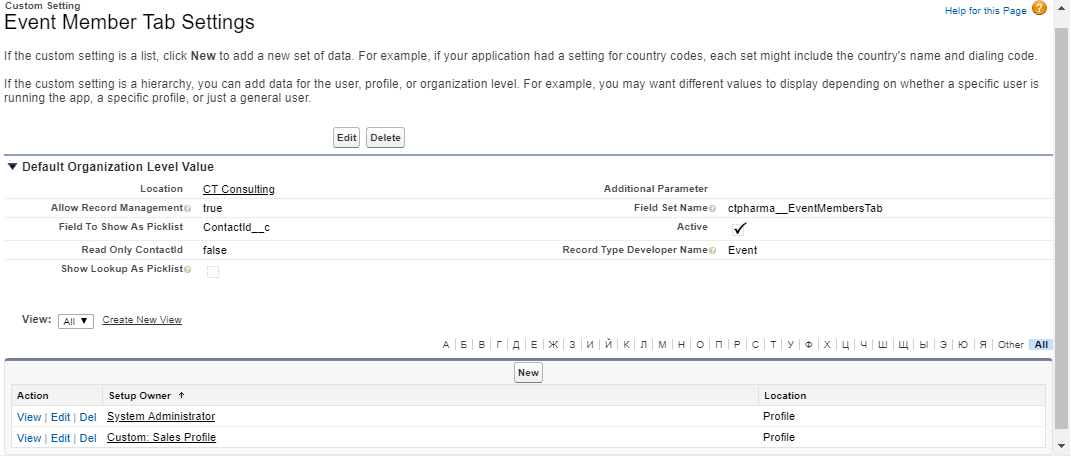Click the orange Help question mark icon
Viewport: 1071px width, 456px height.
(x=1039, y=9)
